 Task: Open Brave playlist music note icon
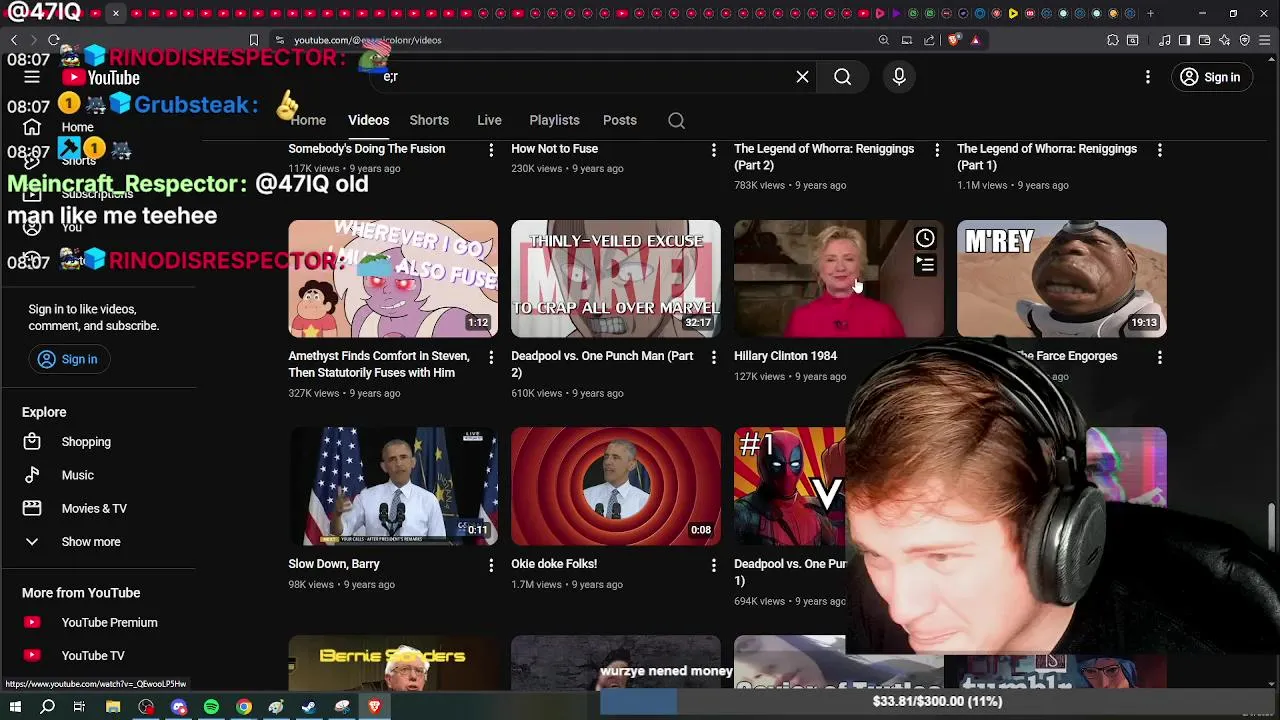(x=1165, y=40)
